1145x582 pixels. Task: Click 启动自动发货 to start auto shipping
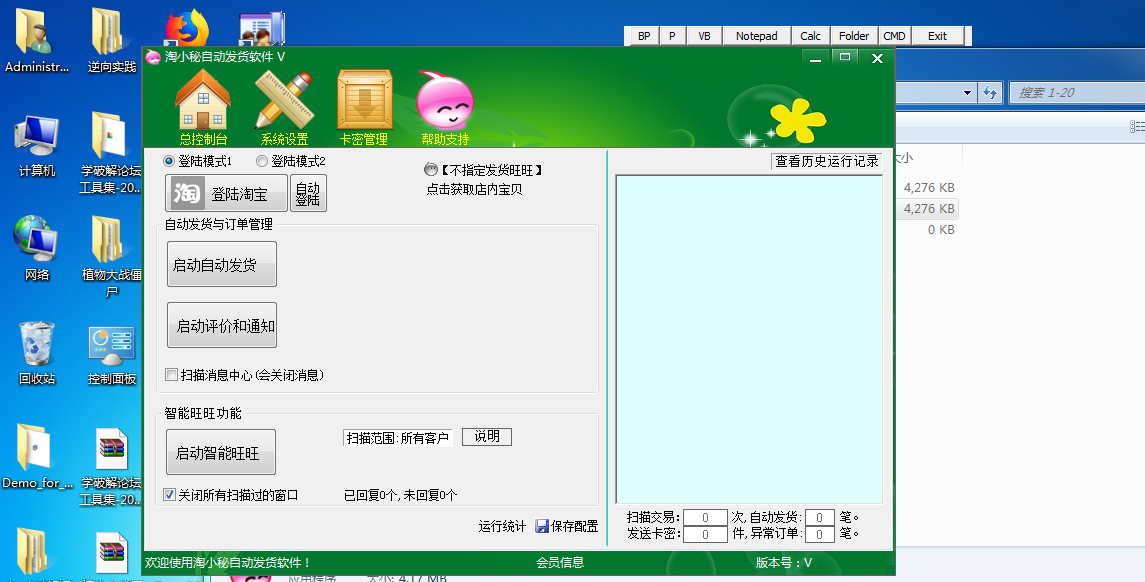tap(221, 263)
